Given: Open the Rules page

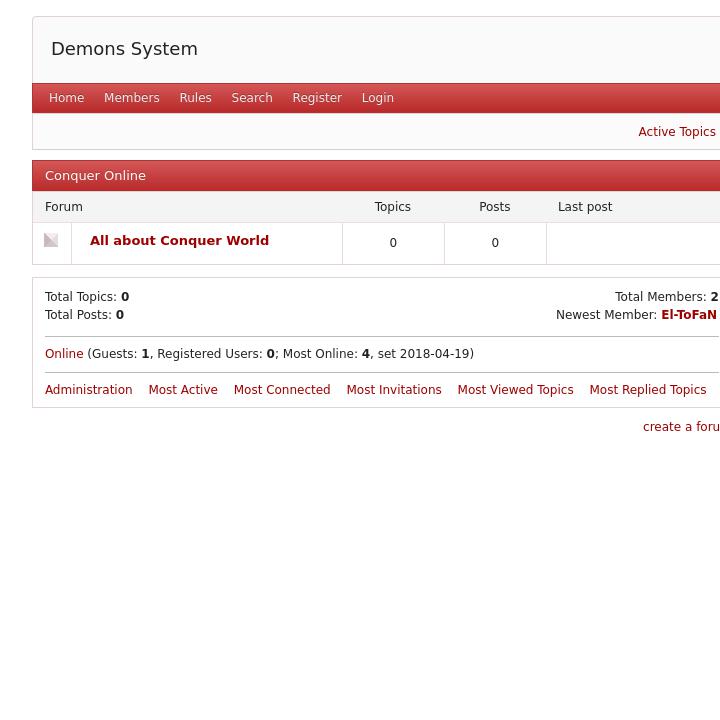Looking at the screenshot, I should coord(195,98).
